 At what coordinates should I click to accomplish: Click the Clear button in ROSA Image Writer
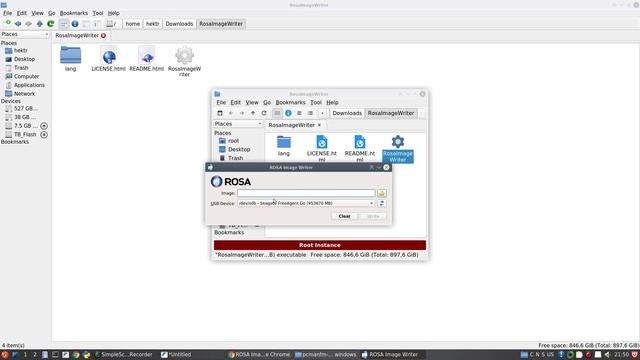344,216
